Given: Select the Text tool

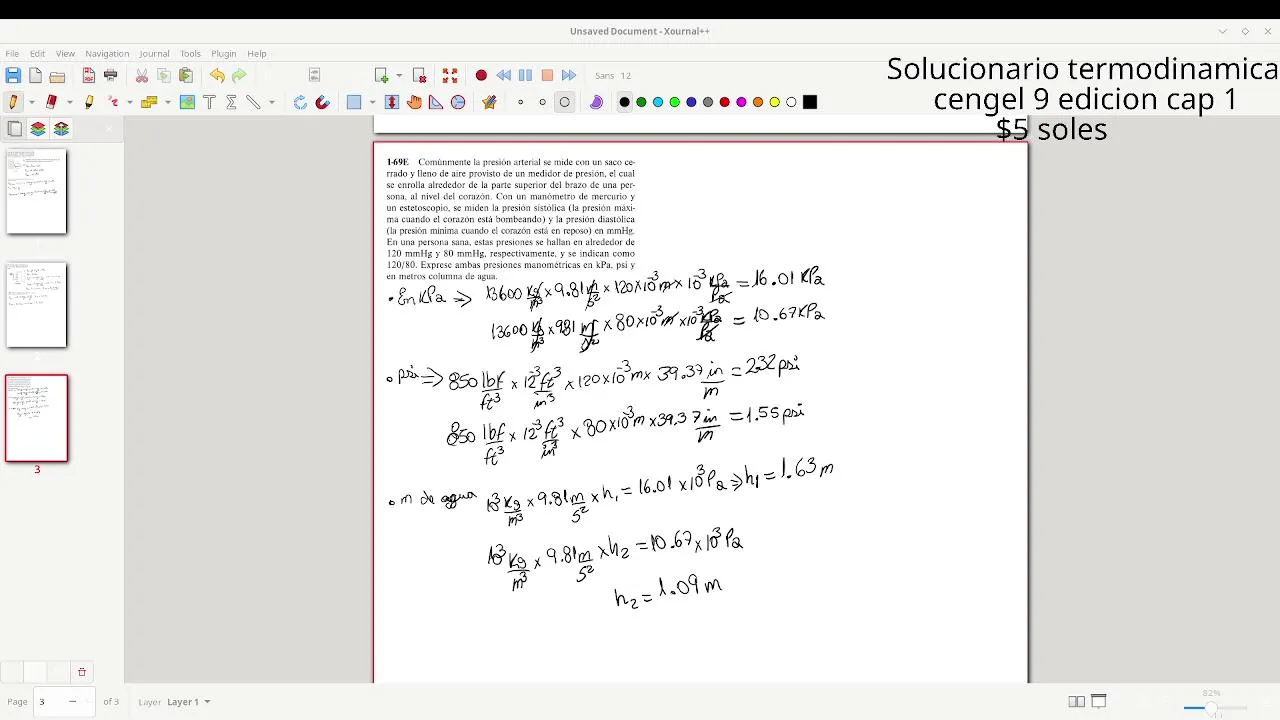Looking at the screenshot, I should [209, 102].
